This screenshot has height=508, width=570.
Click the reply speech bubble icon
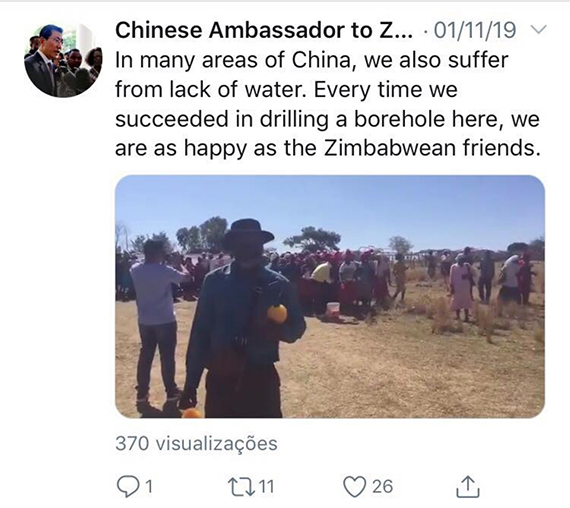pyautogui.click(x=128, y=487)
